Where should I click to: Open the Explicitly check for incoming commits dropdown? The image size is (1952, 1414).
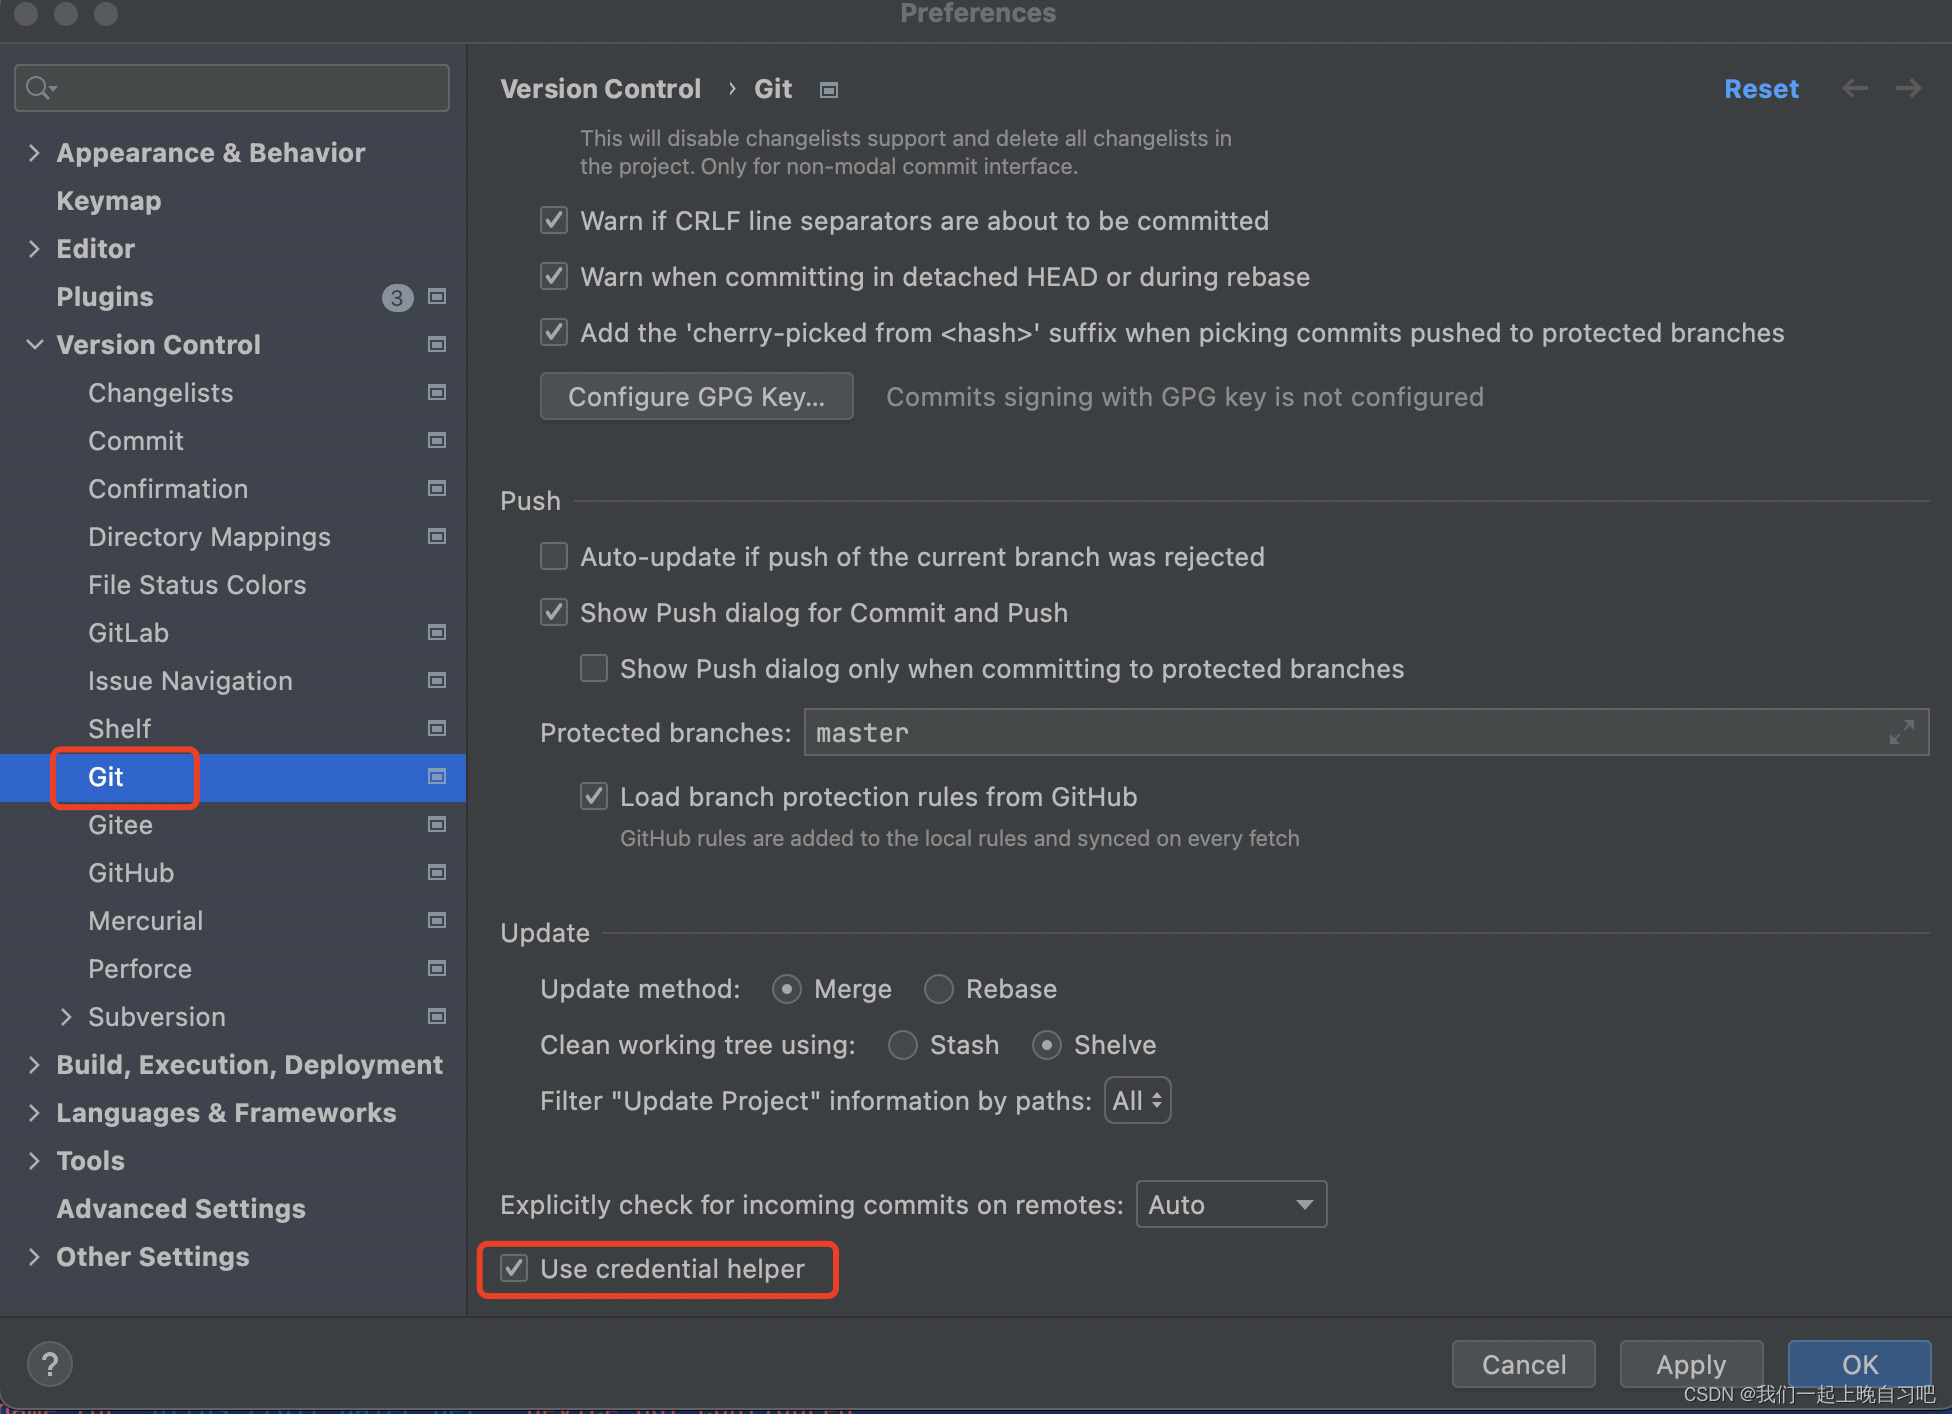click(1231, 1204)
